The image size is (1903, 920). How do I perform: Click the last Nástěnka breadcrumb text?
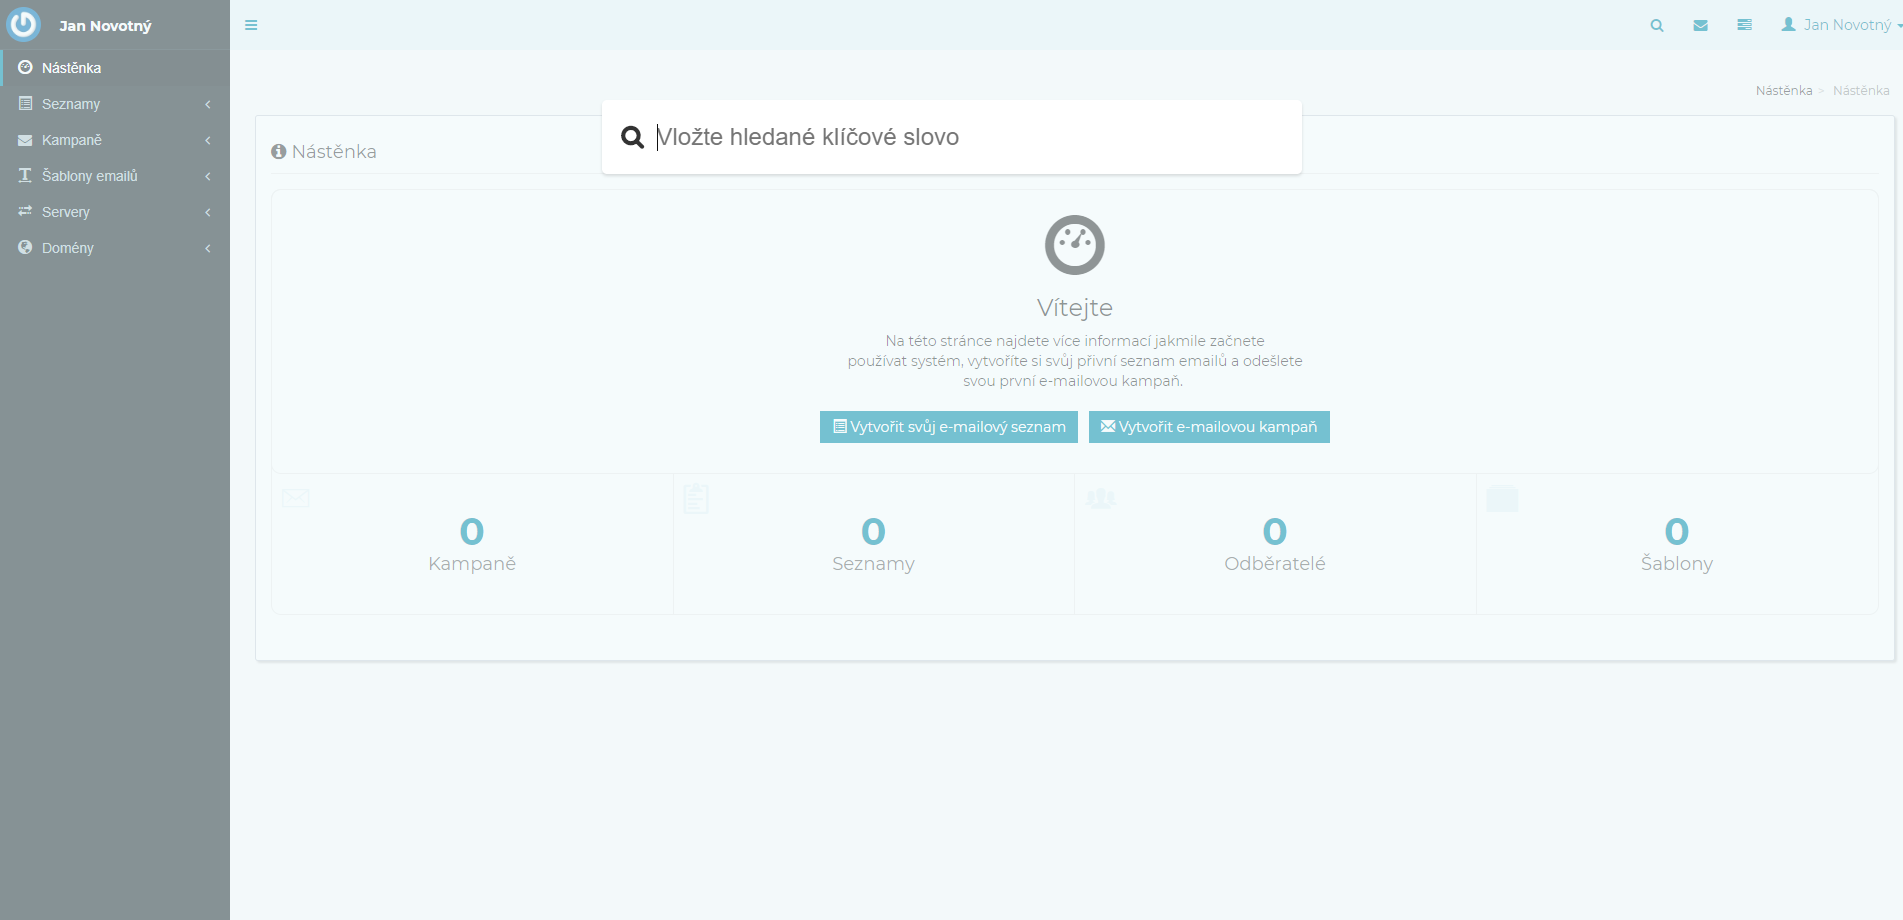[x=1861, y=90]
